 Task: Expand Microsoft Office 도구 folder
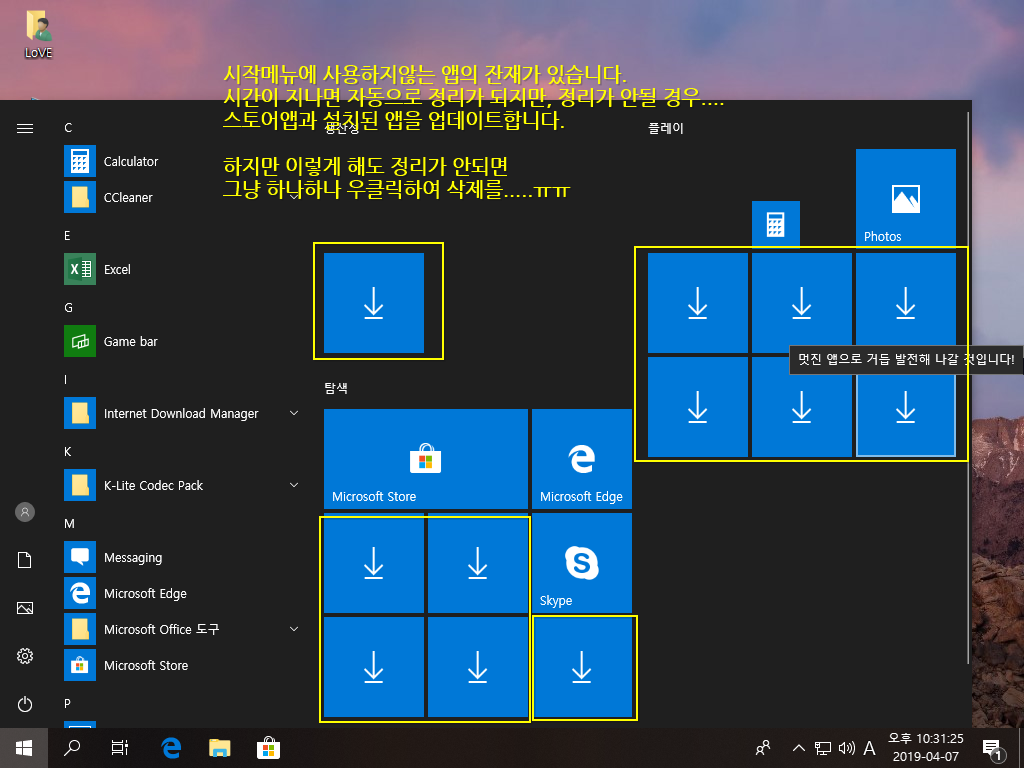[294, 629]
